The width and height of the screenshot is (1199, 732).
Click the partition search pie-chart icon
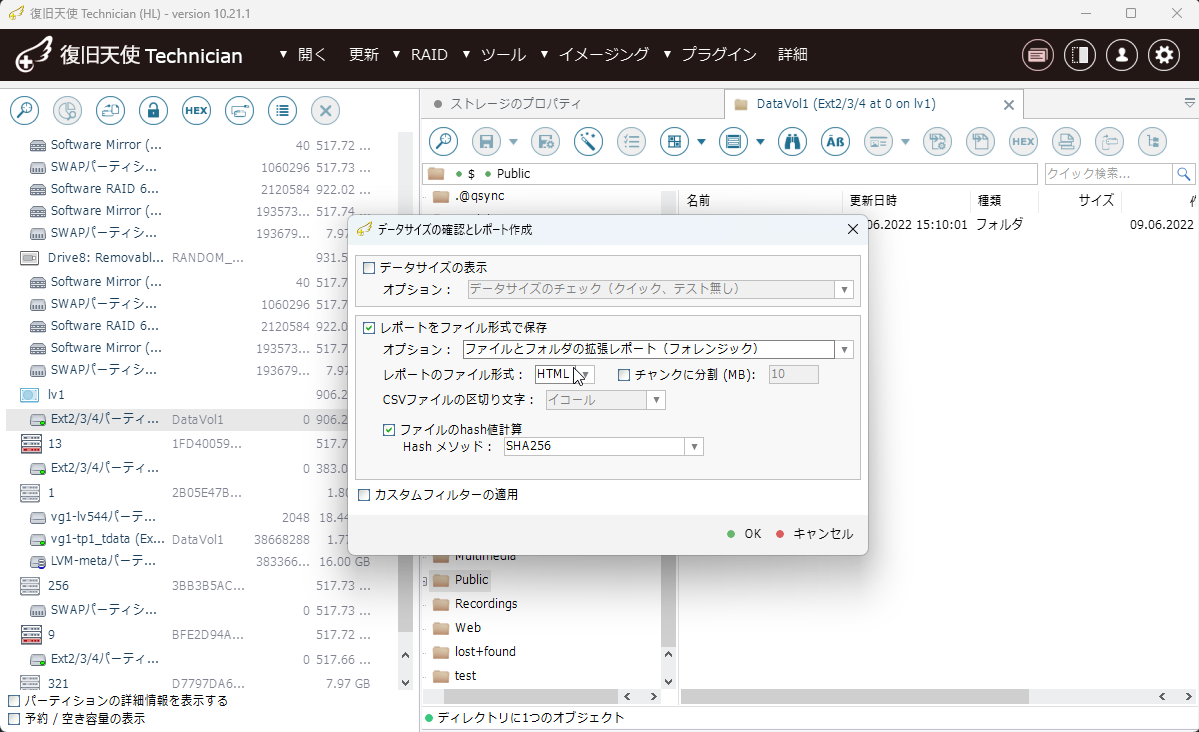click(x=67, y=111)
